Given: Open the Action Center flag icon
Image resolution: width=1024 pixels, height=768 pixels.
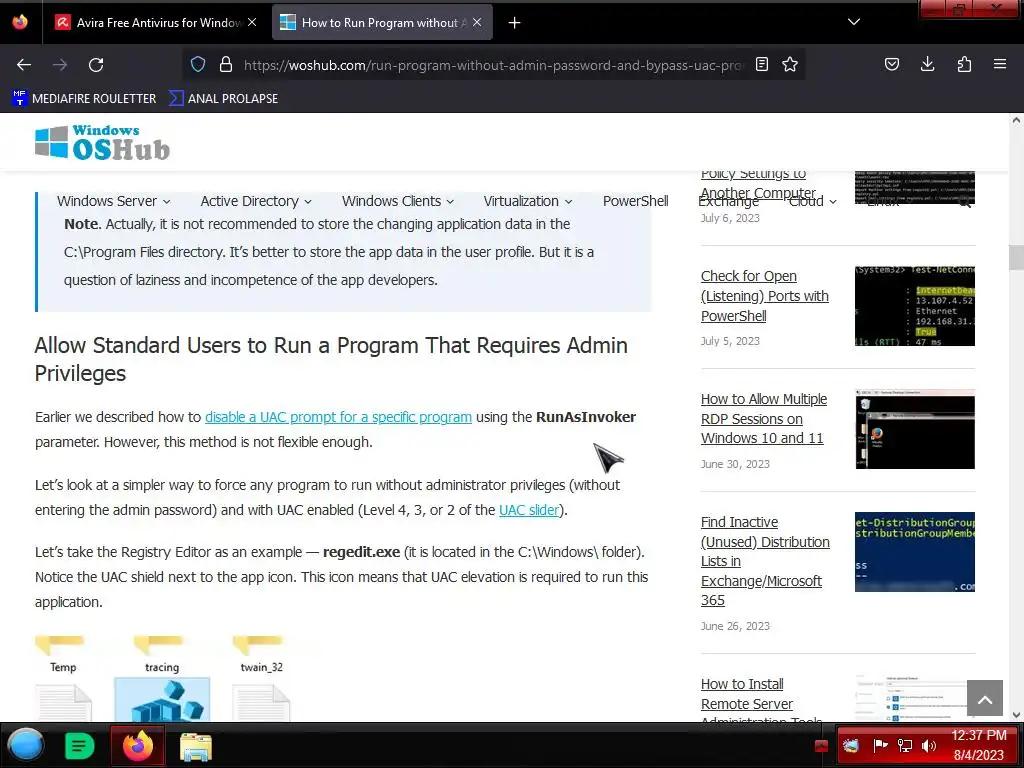Looking at the screenshot, I should pyautogui.click(x=880, y=746).
